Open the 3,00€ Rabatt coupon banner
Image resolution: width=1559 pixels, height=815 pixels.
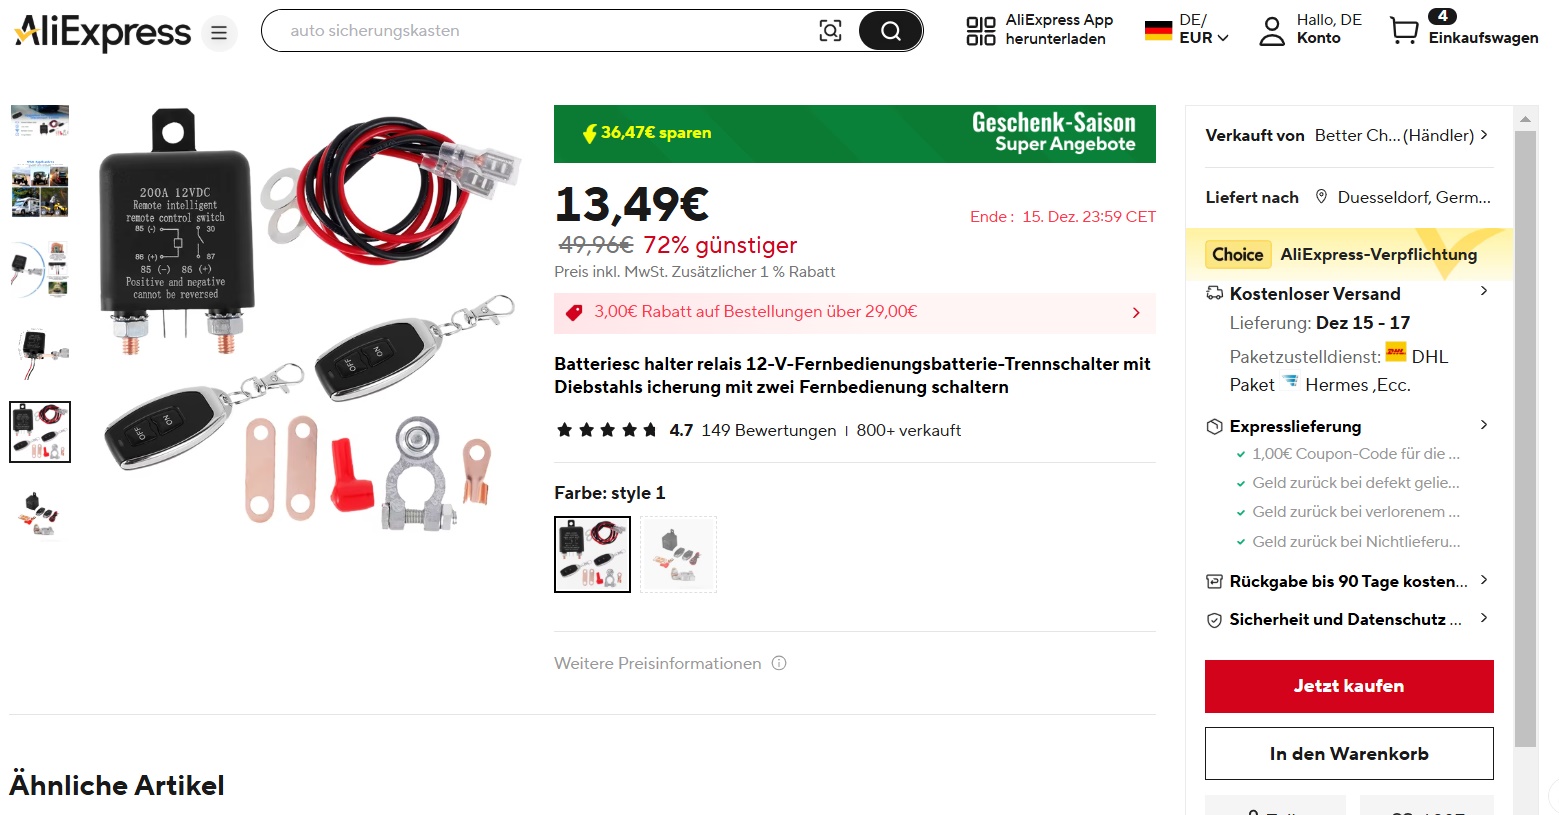click(855, 312)
